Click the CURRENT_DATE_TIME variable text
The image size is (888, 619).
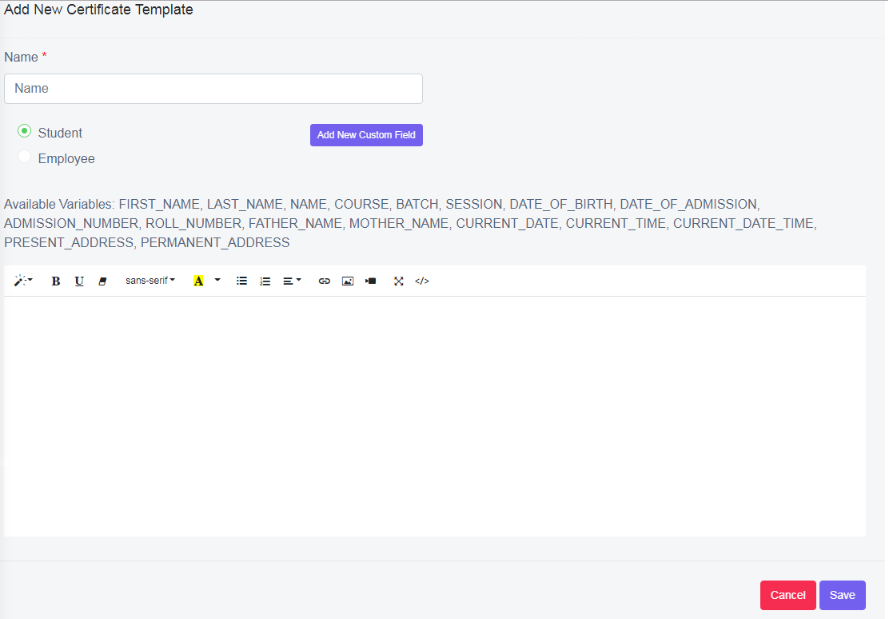[x=743, y=224]
